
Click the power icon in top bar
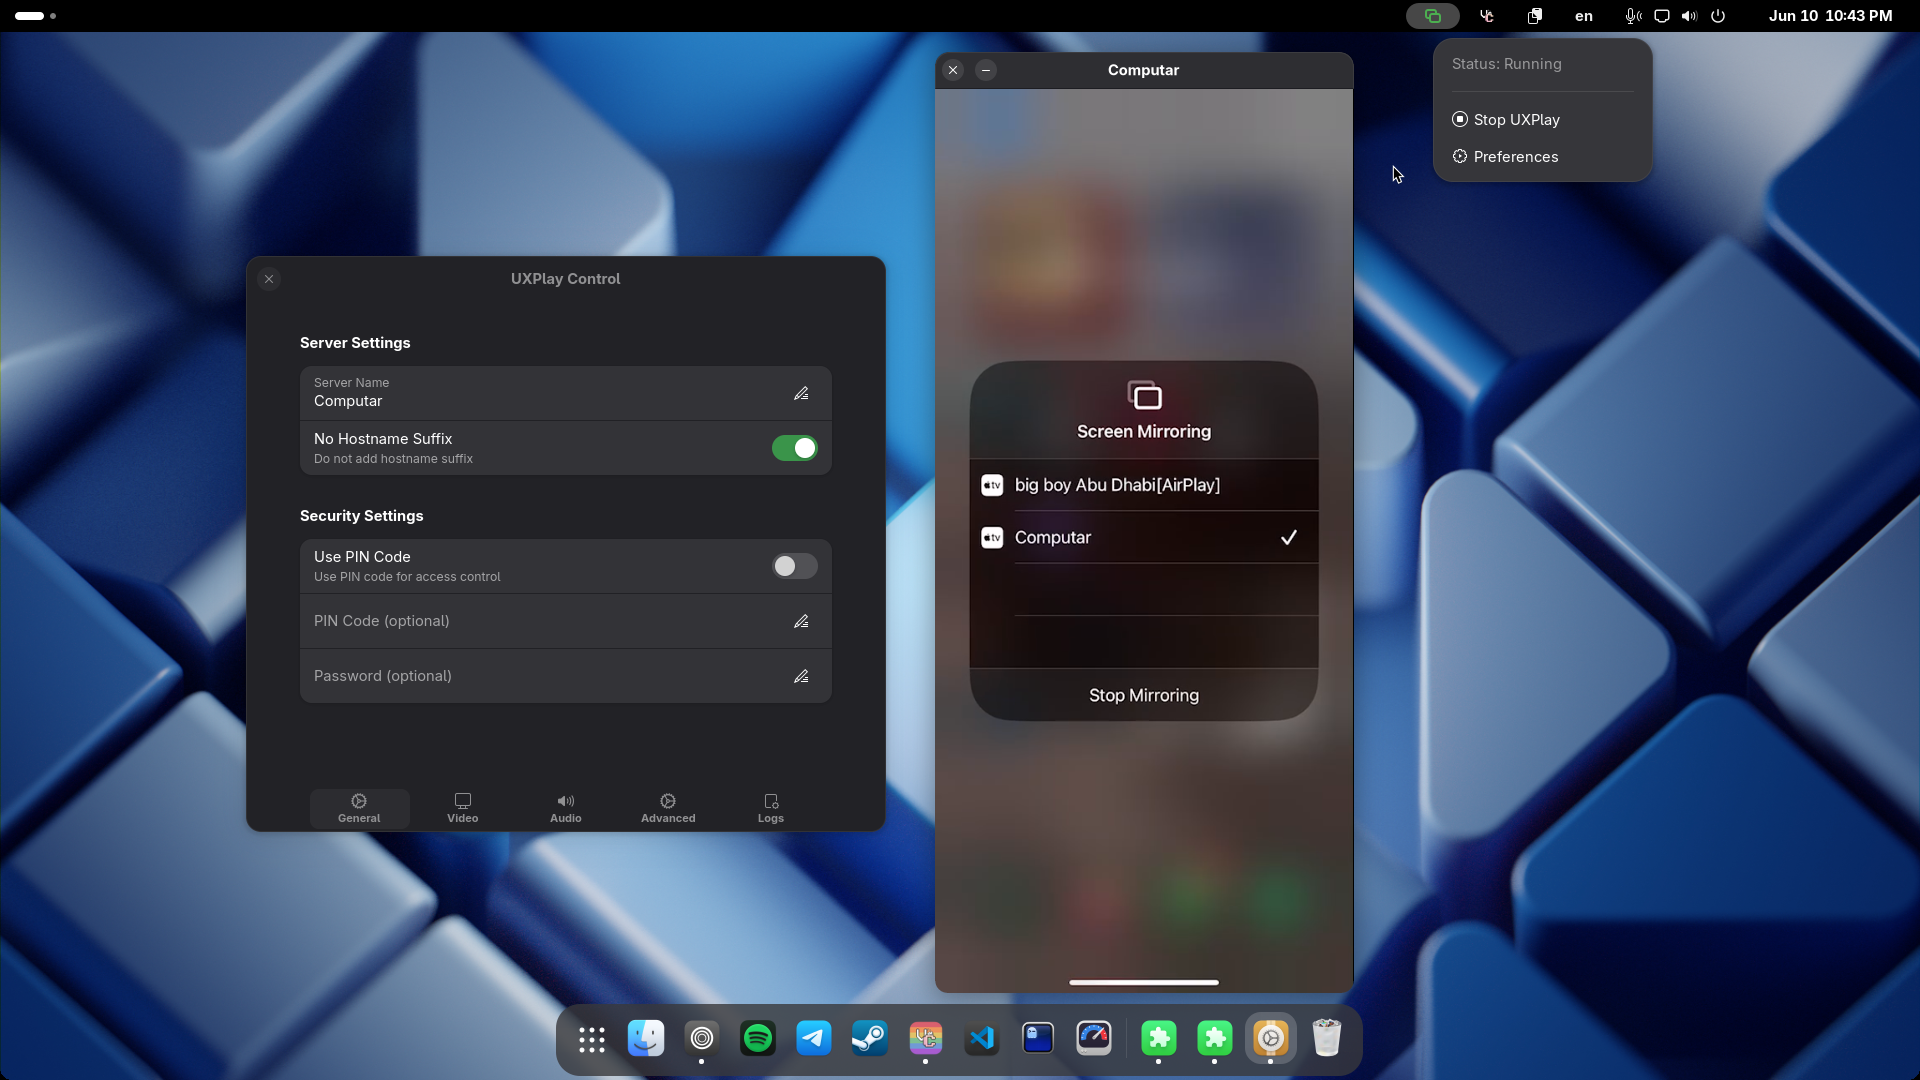[1718, 16]
